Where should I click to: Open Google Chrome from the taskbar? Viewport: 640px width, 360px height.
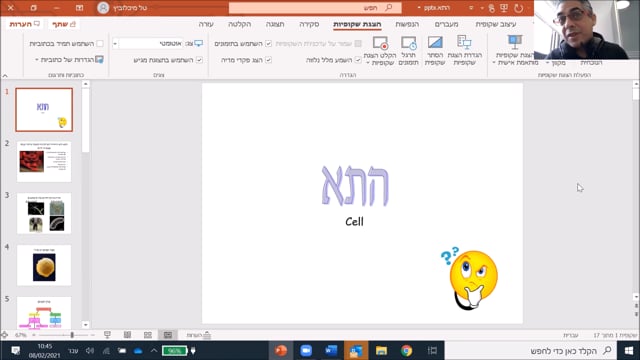[x=406, y=351]
